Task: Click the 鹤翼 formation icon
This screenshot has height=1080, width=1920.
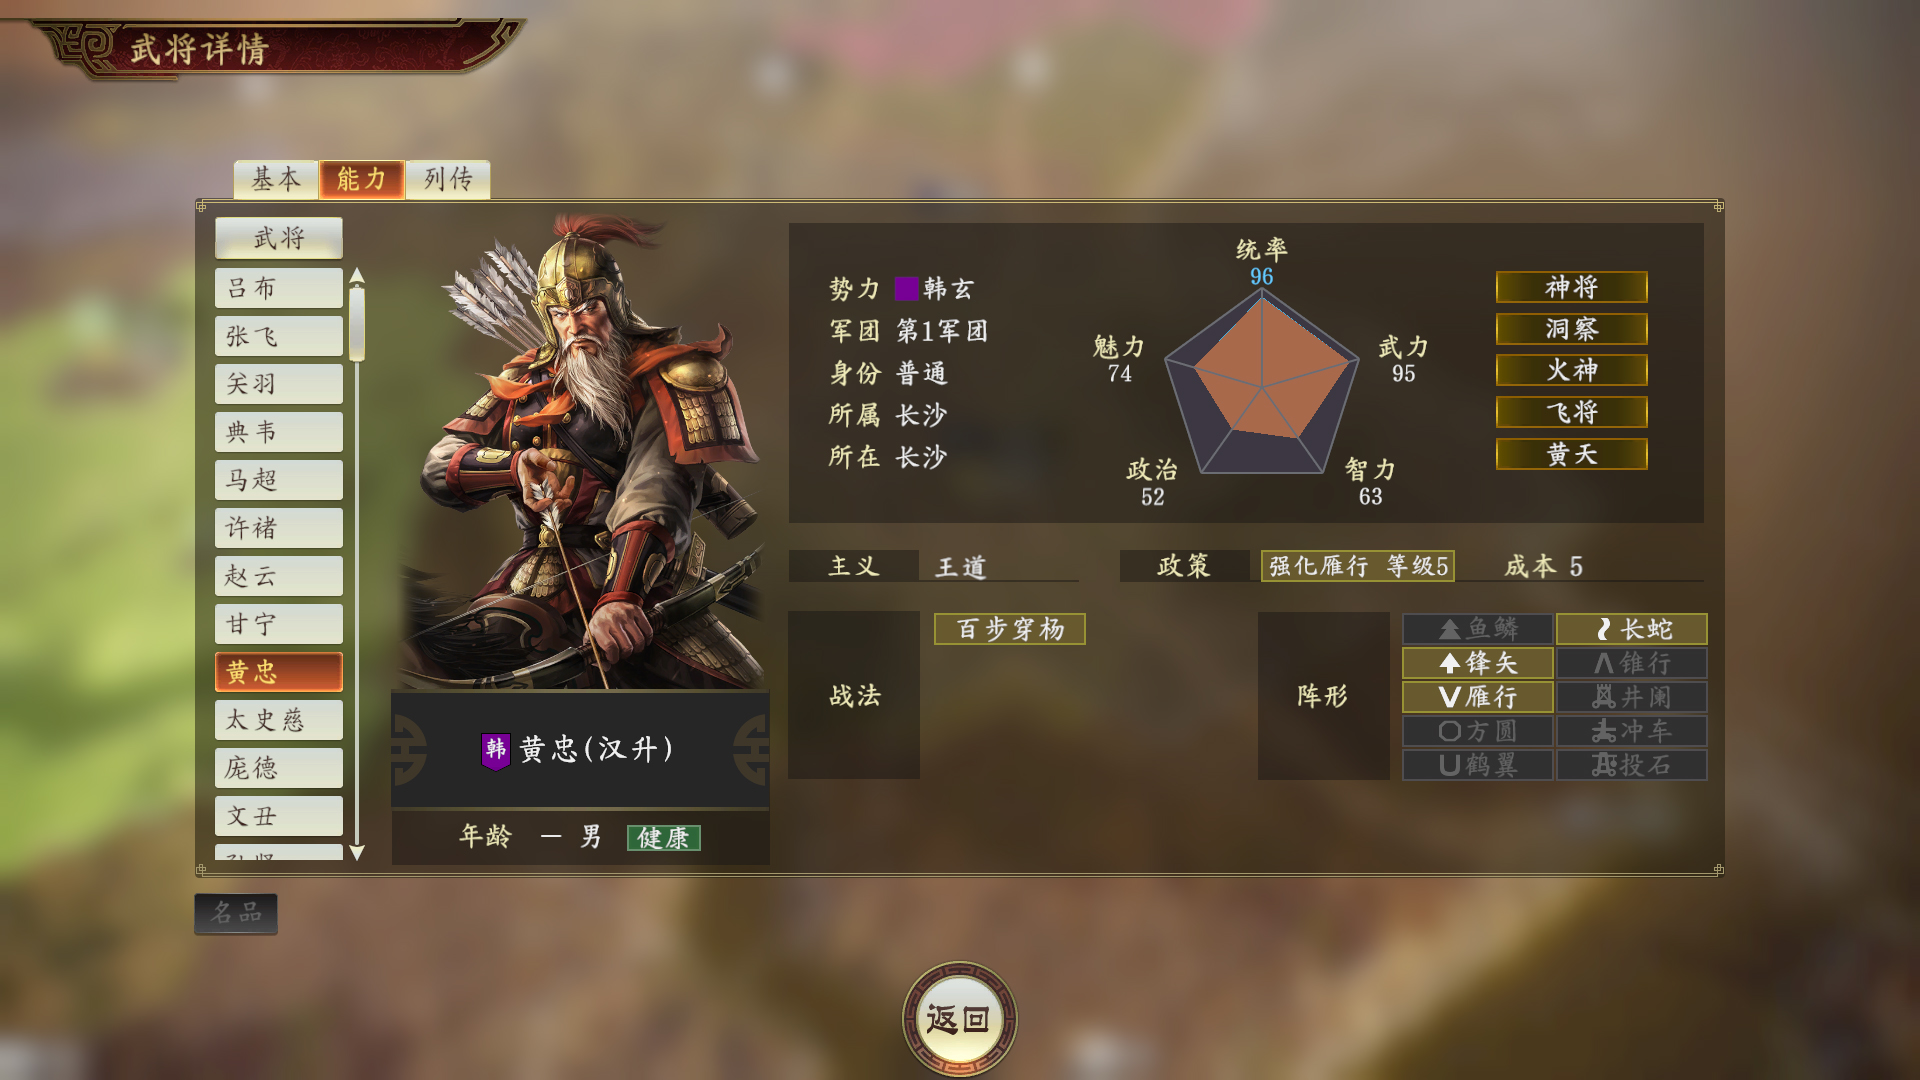Action: click(1477, 765)
